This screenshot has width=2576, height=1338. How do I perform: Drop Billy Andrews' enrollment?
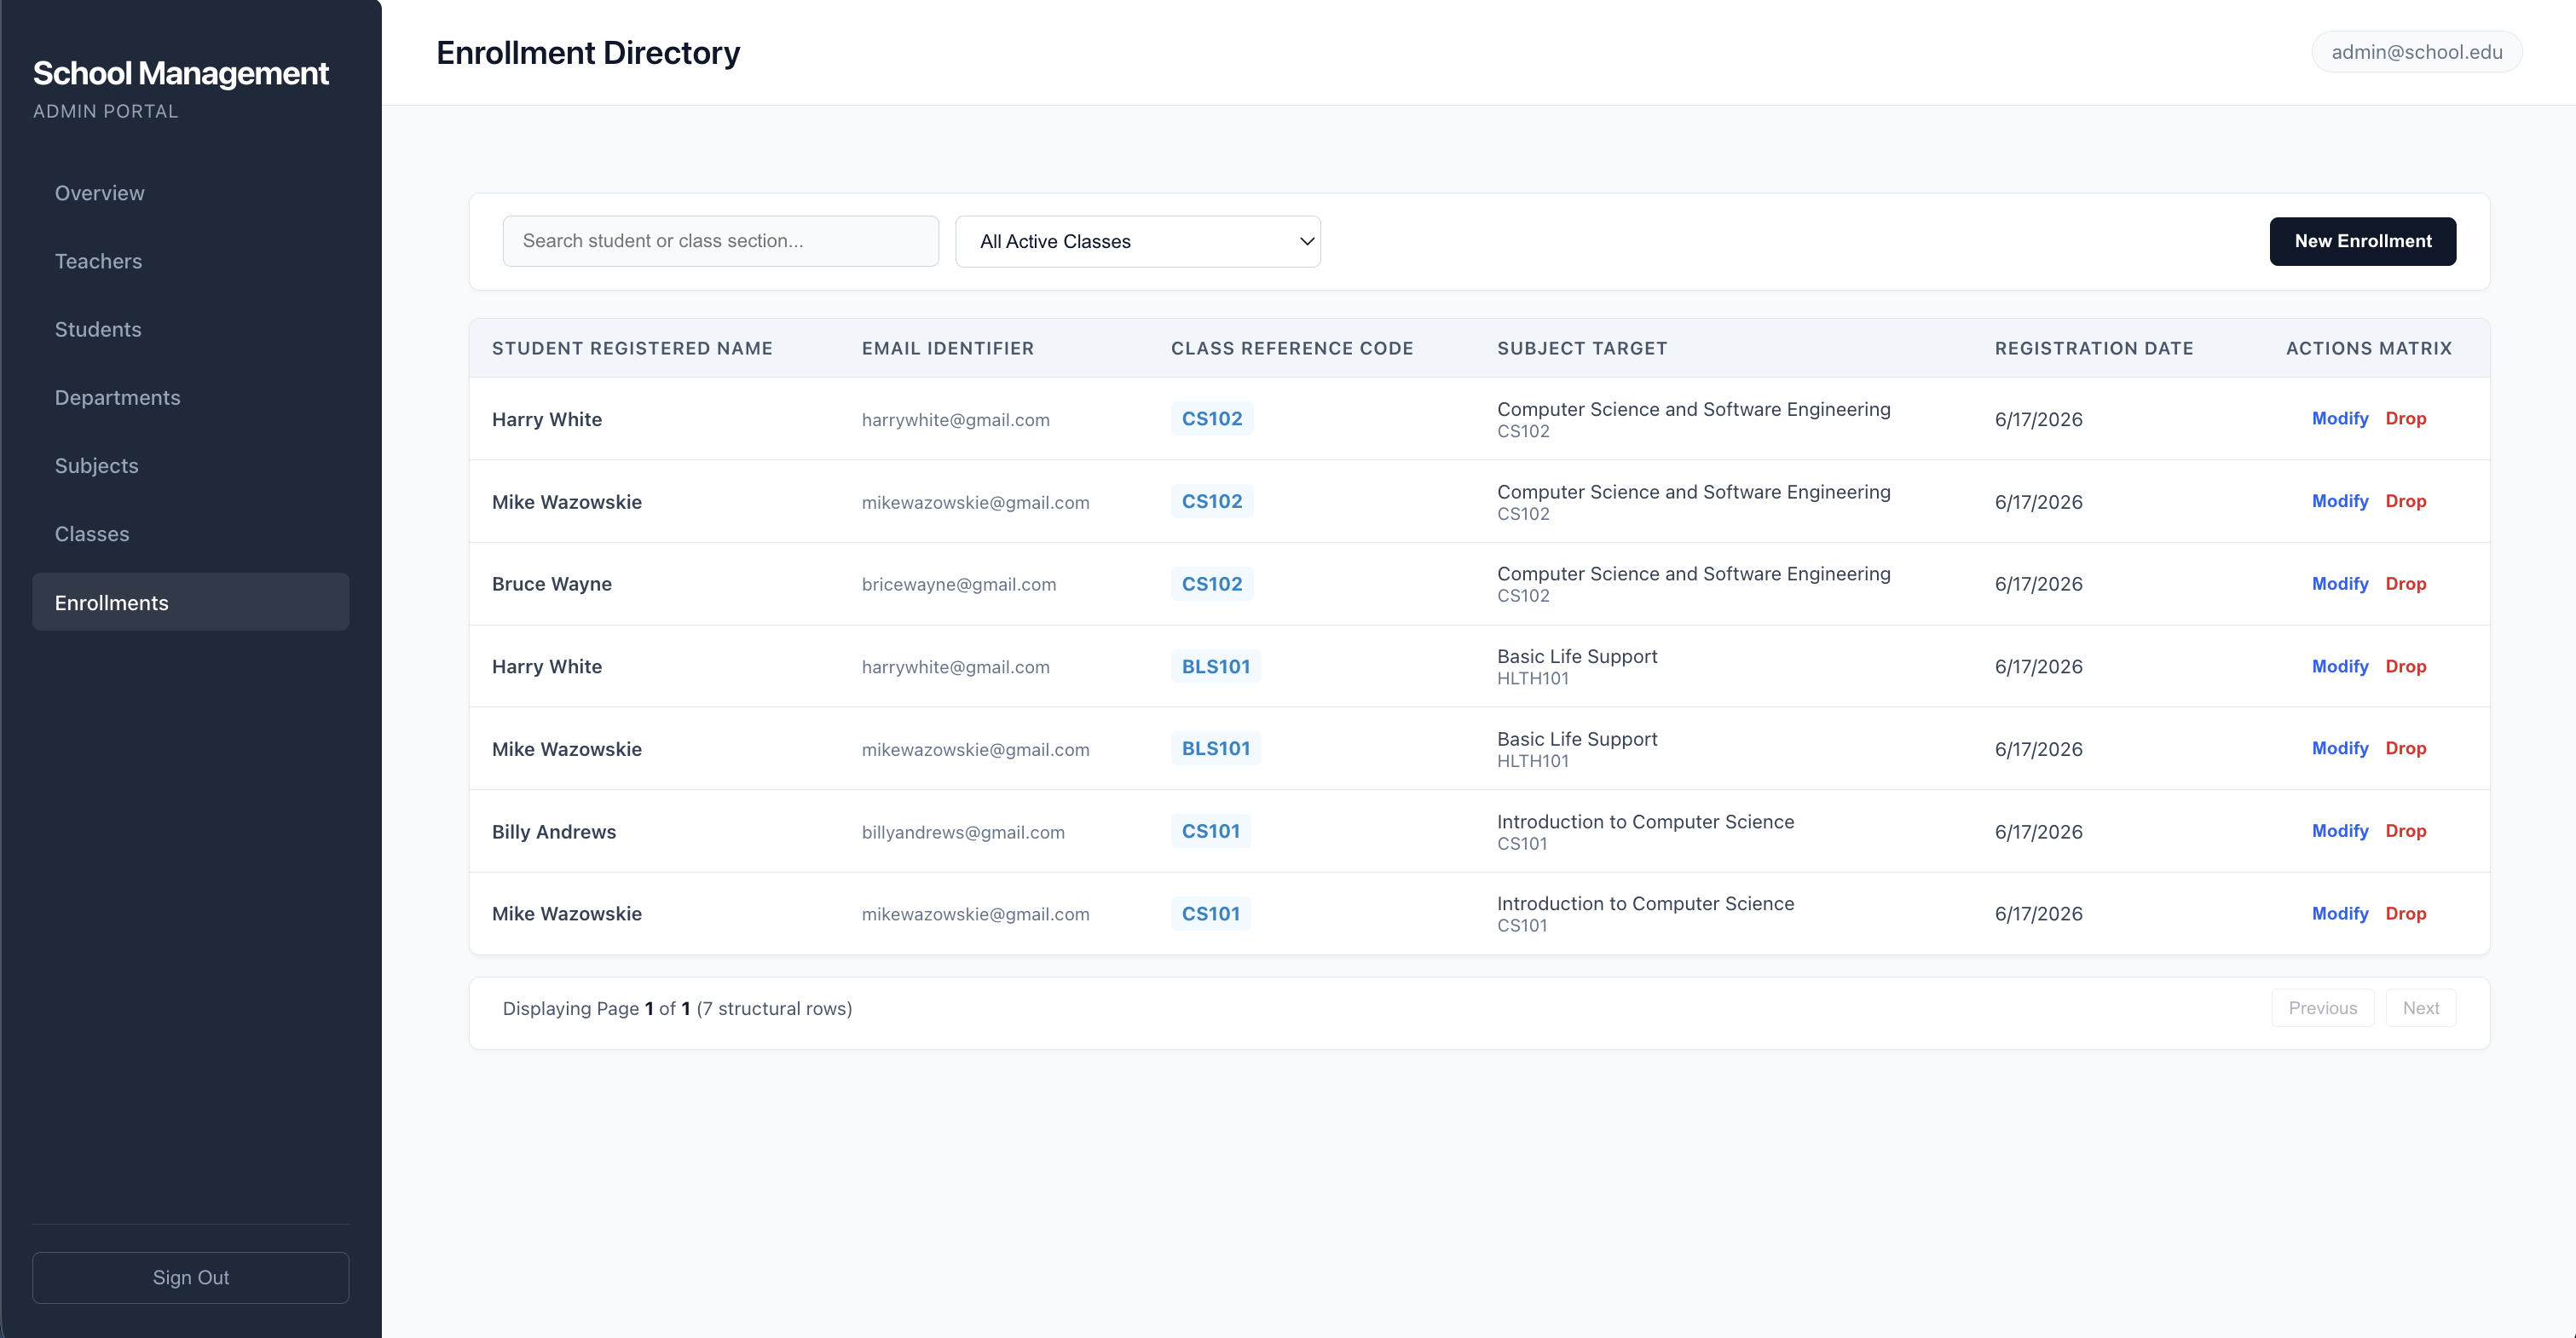pos(2405,831)
